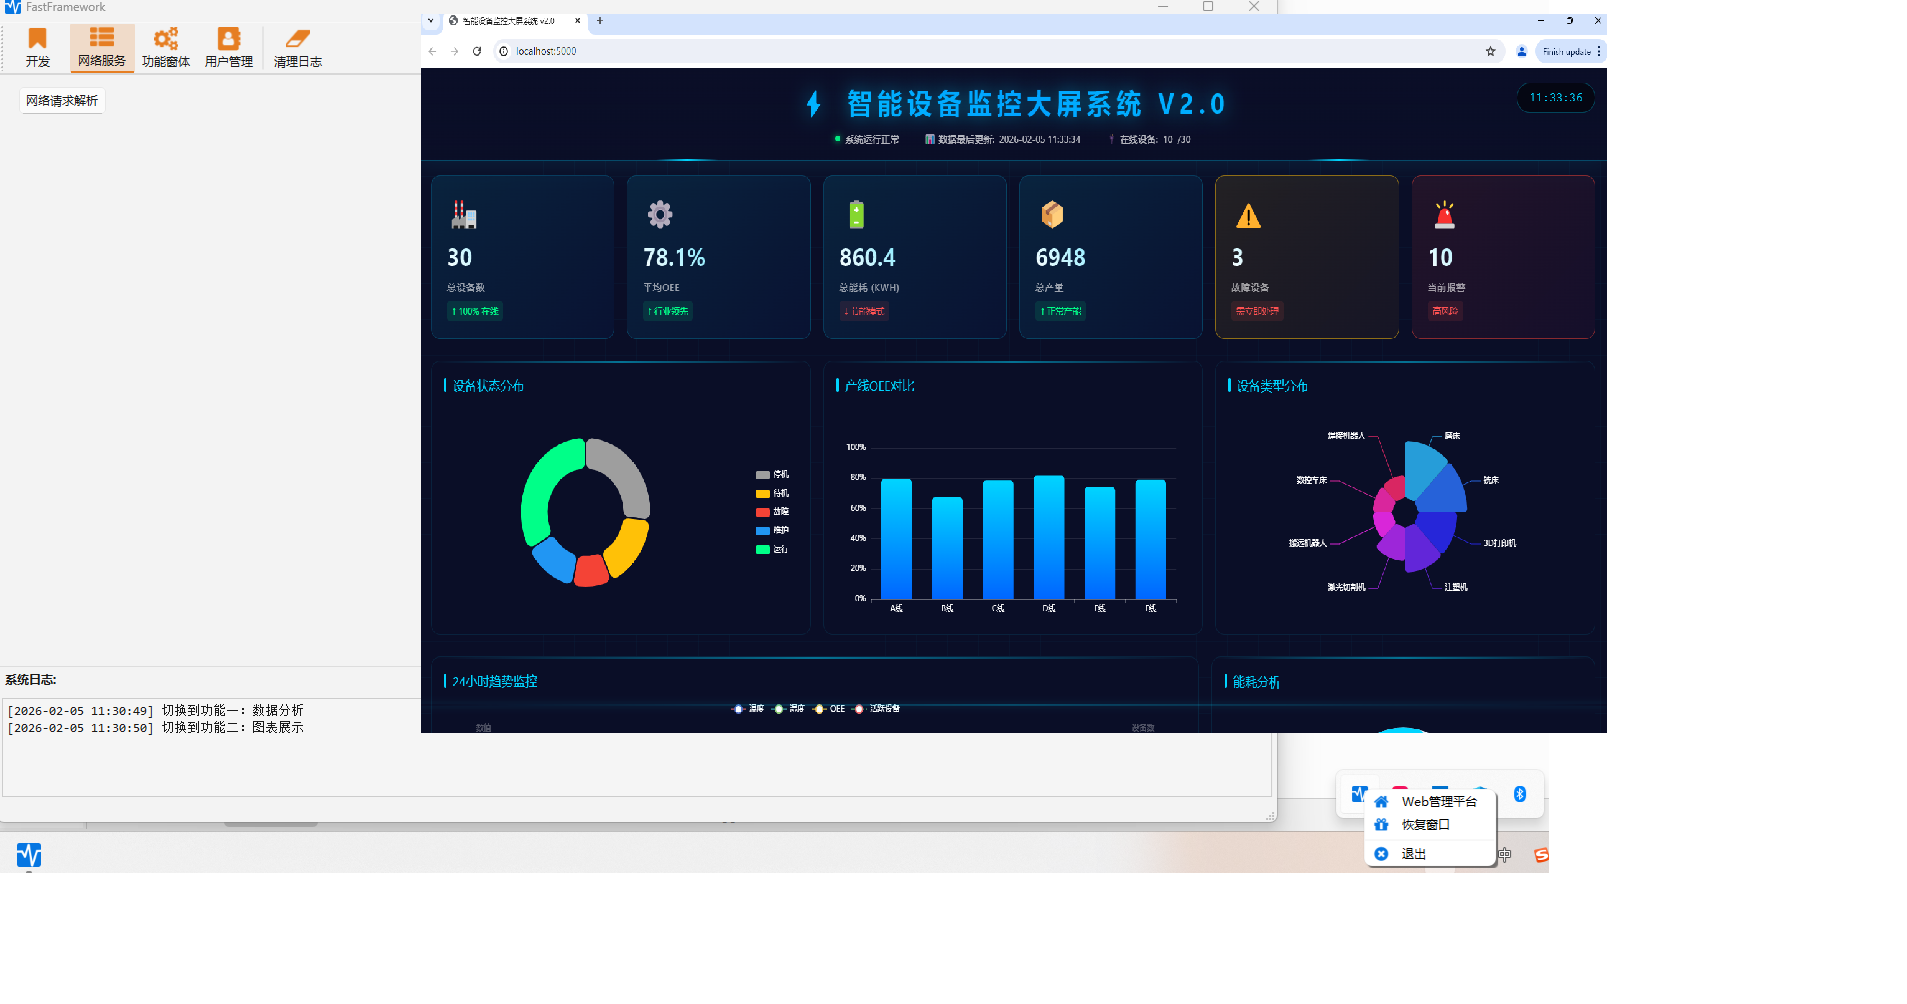
Task: Open 用户管理 from the toolbar
Action: 228,47
